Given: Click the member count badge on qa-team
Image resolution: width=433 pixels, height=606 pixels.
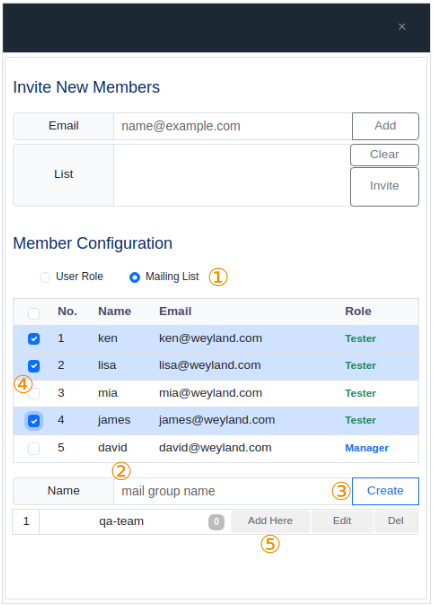Looking at the screenshot, I should [x=216, y=522].
